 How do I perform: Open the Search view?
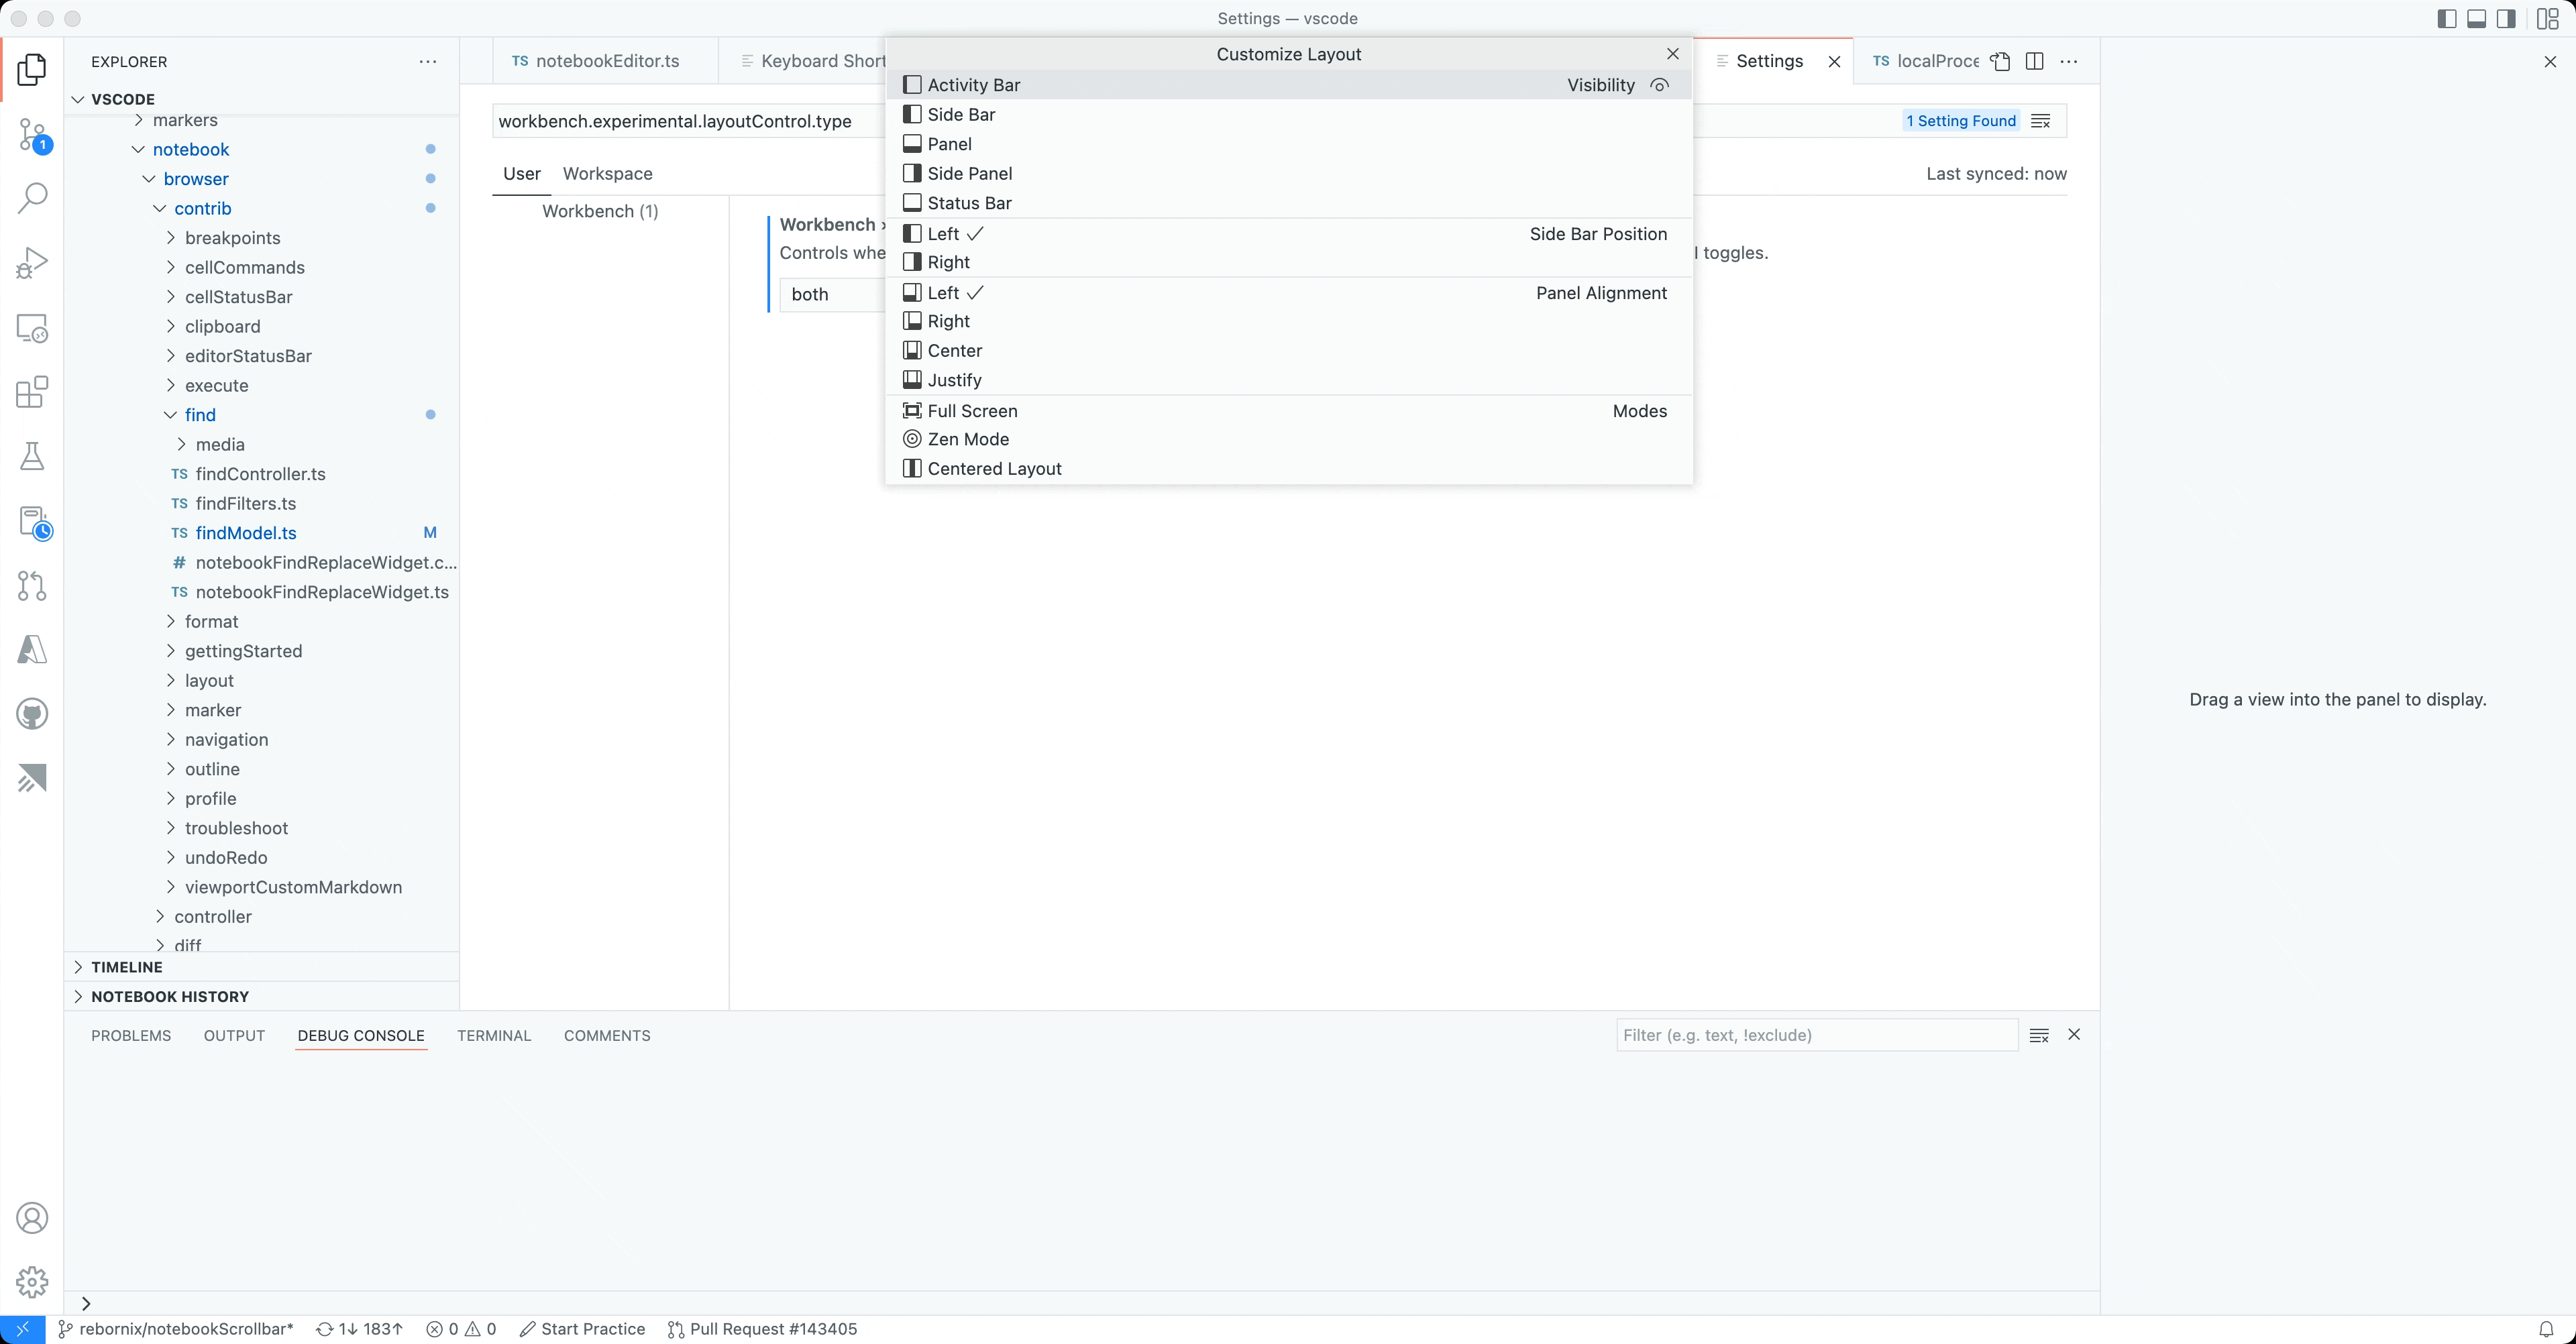click(31, 198)
